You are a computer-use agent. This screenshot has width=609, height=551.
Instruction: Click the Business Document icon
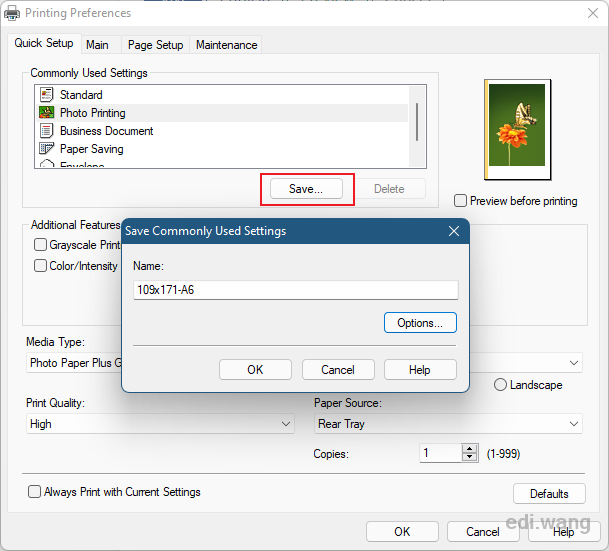pos(47,131)
